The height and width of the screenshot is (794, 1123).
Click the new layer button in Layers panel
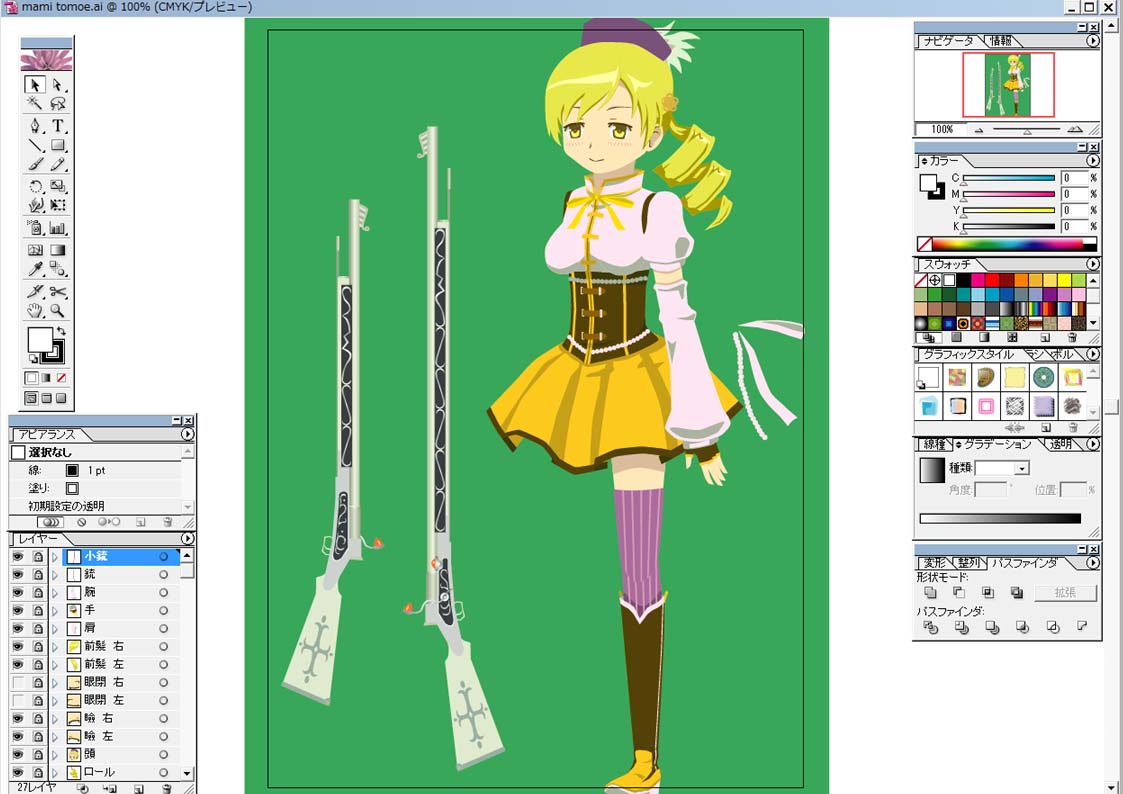[x=138, y=788]
